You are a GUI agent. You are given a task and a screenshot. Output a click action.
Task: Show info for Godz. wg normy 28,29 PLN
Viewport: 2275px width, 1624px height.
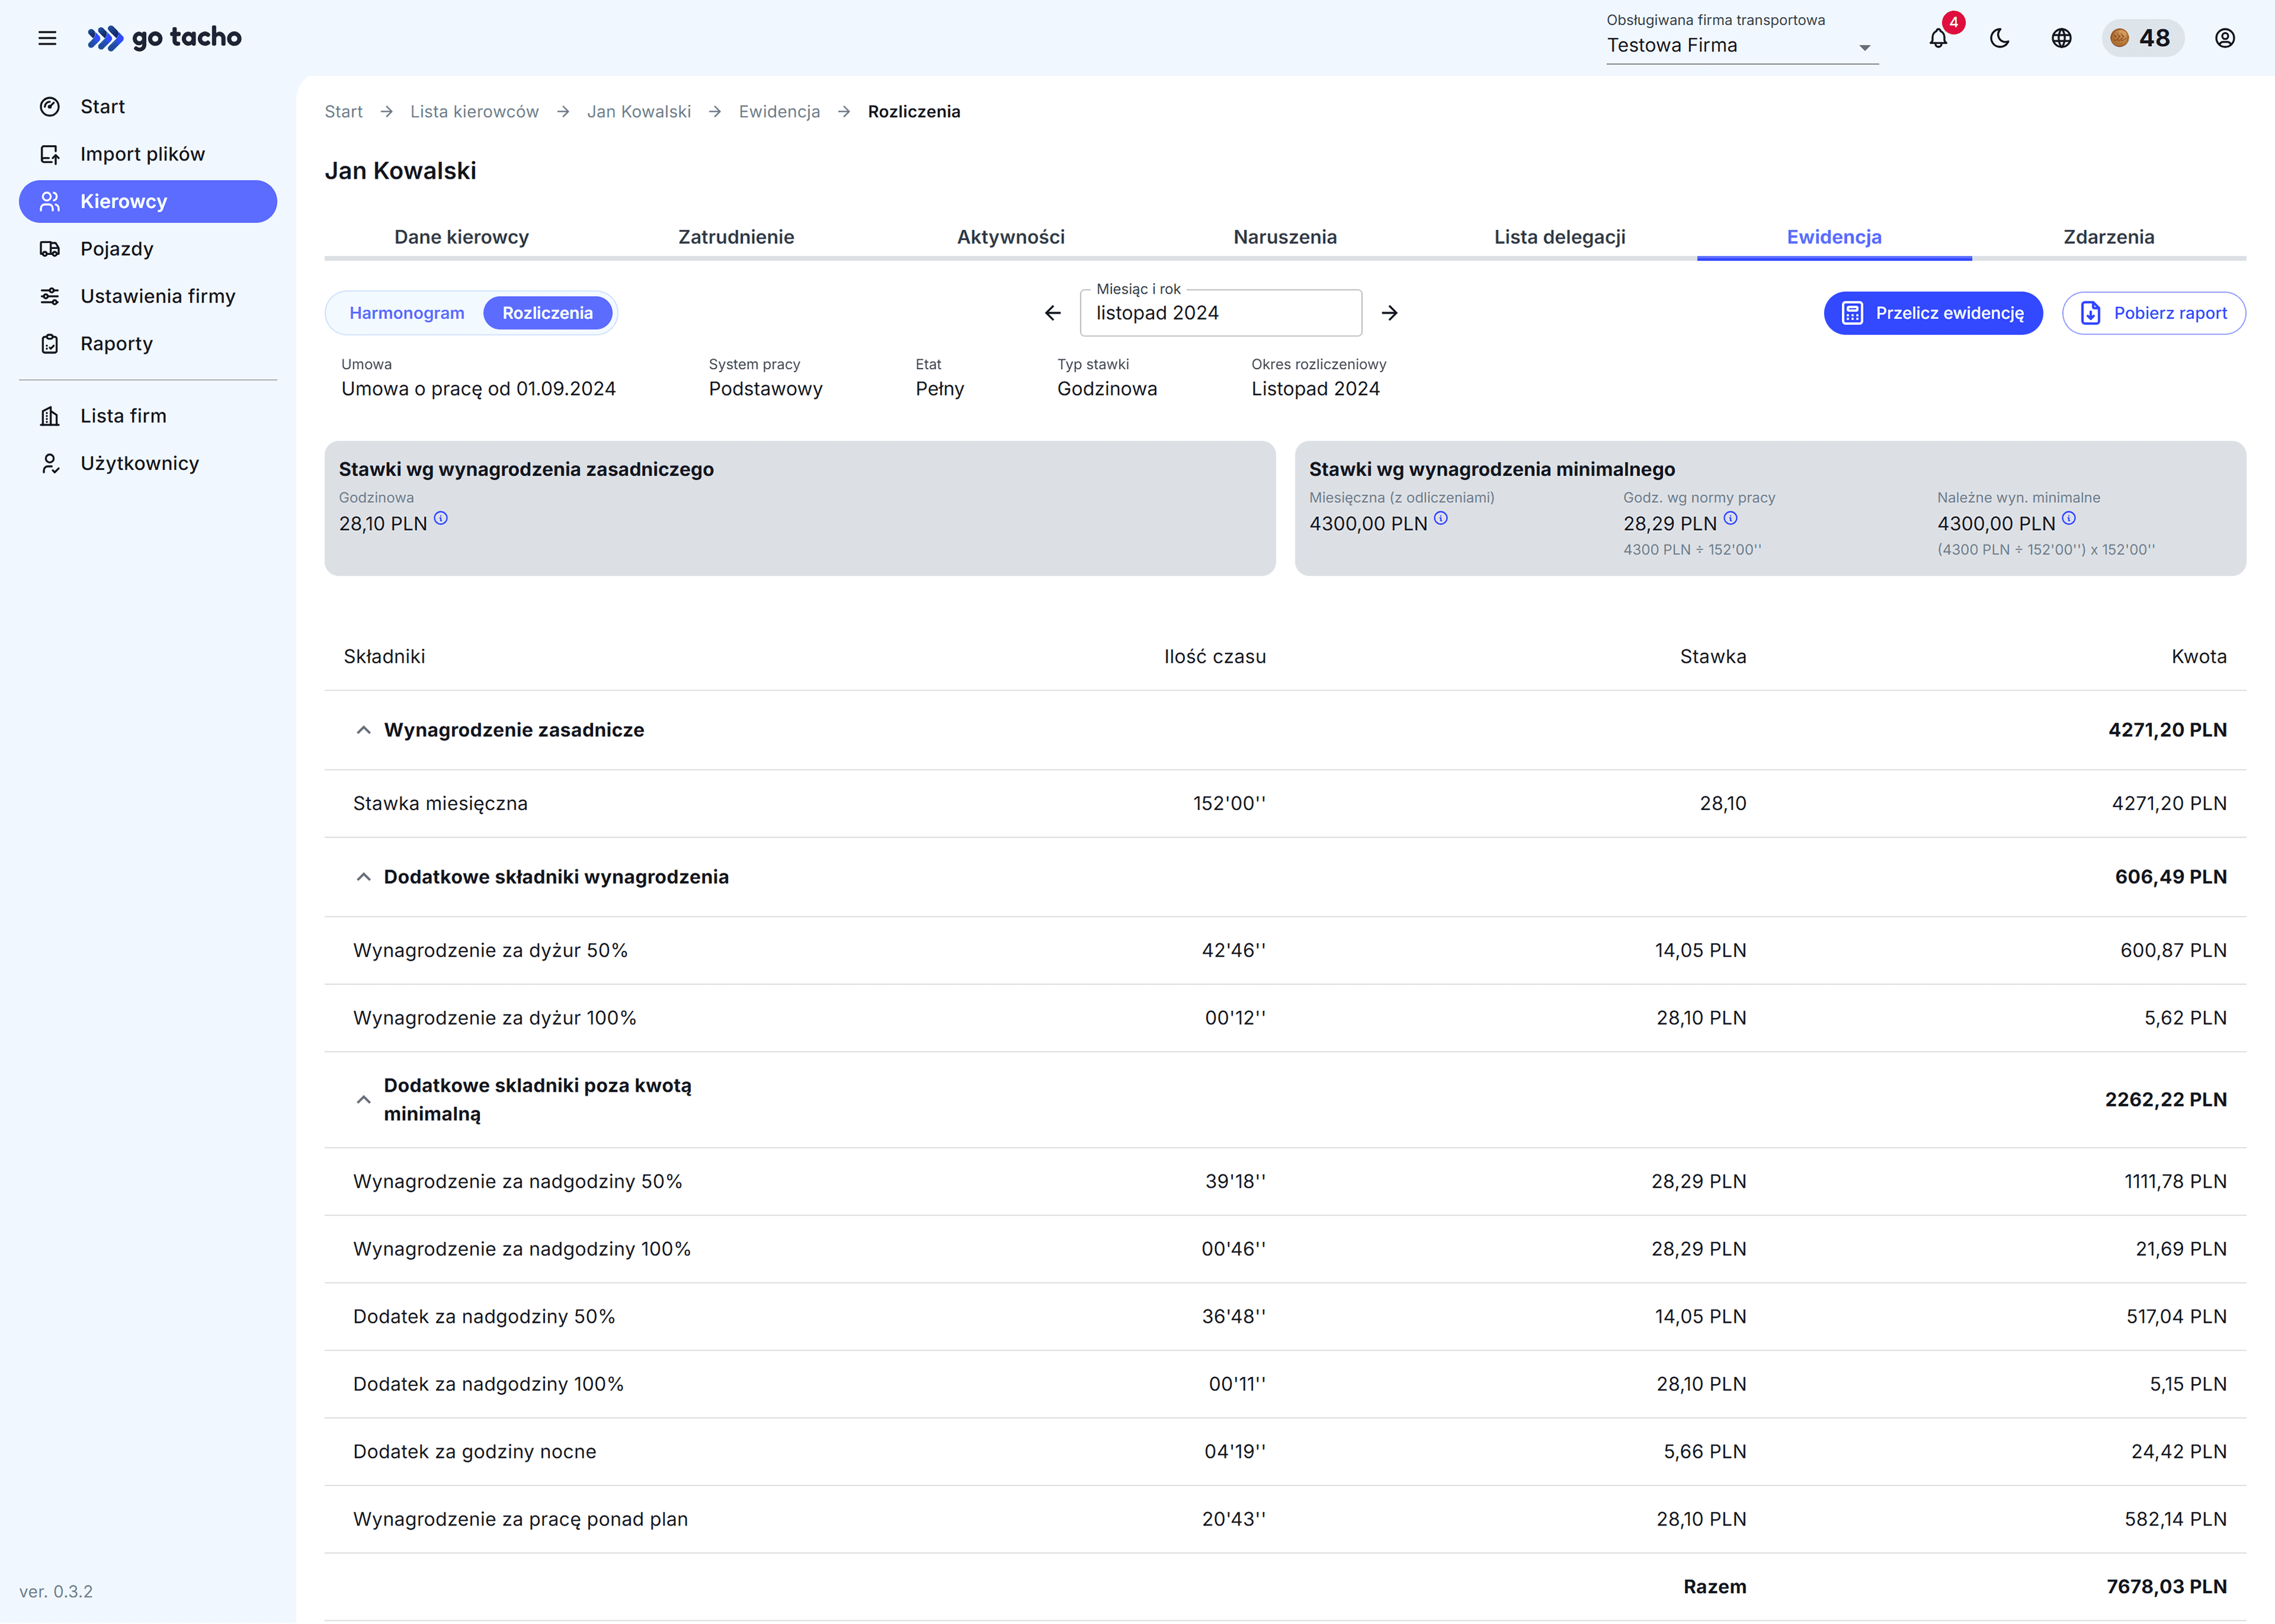coord(1731,518)
